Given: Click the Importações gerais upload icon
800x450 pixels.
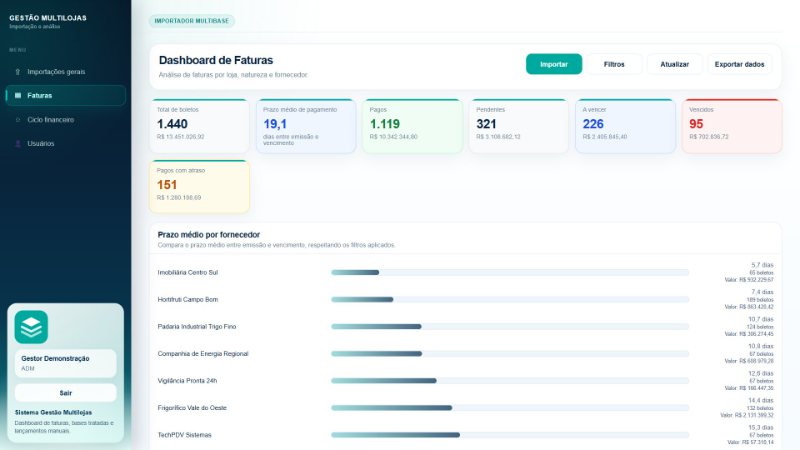Looking at the screenshot, I should pos(18,72).
